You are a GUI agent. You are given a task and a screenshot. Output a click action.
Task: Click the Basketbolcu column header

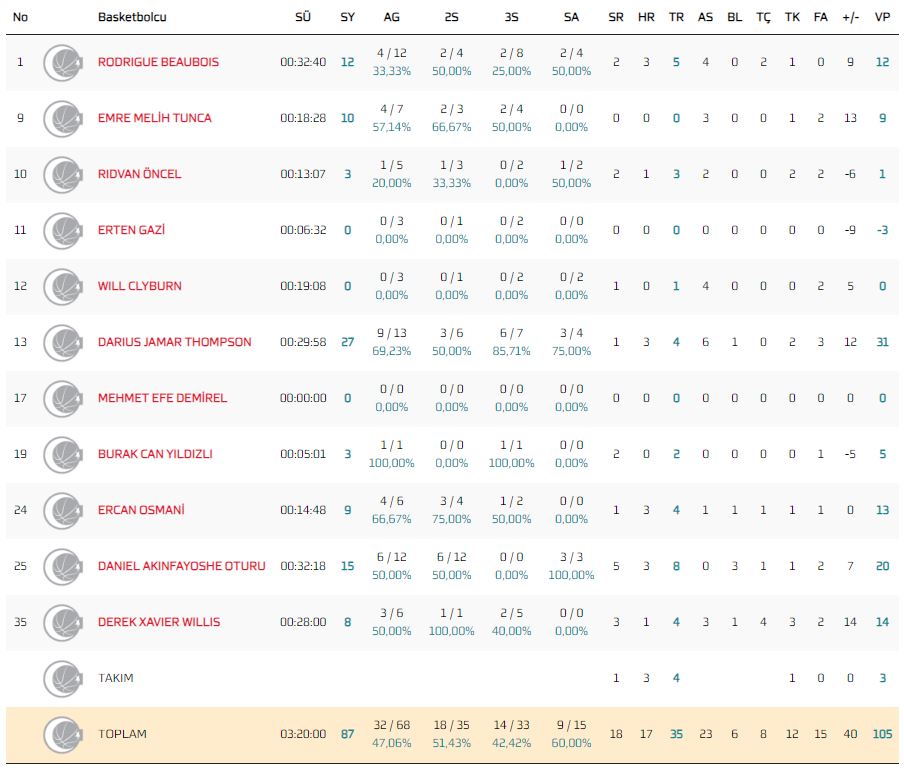(x=132, y=17)
